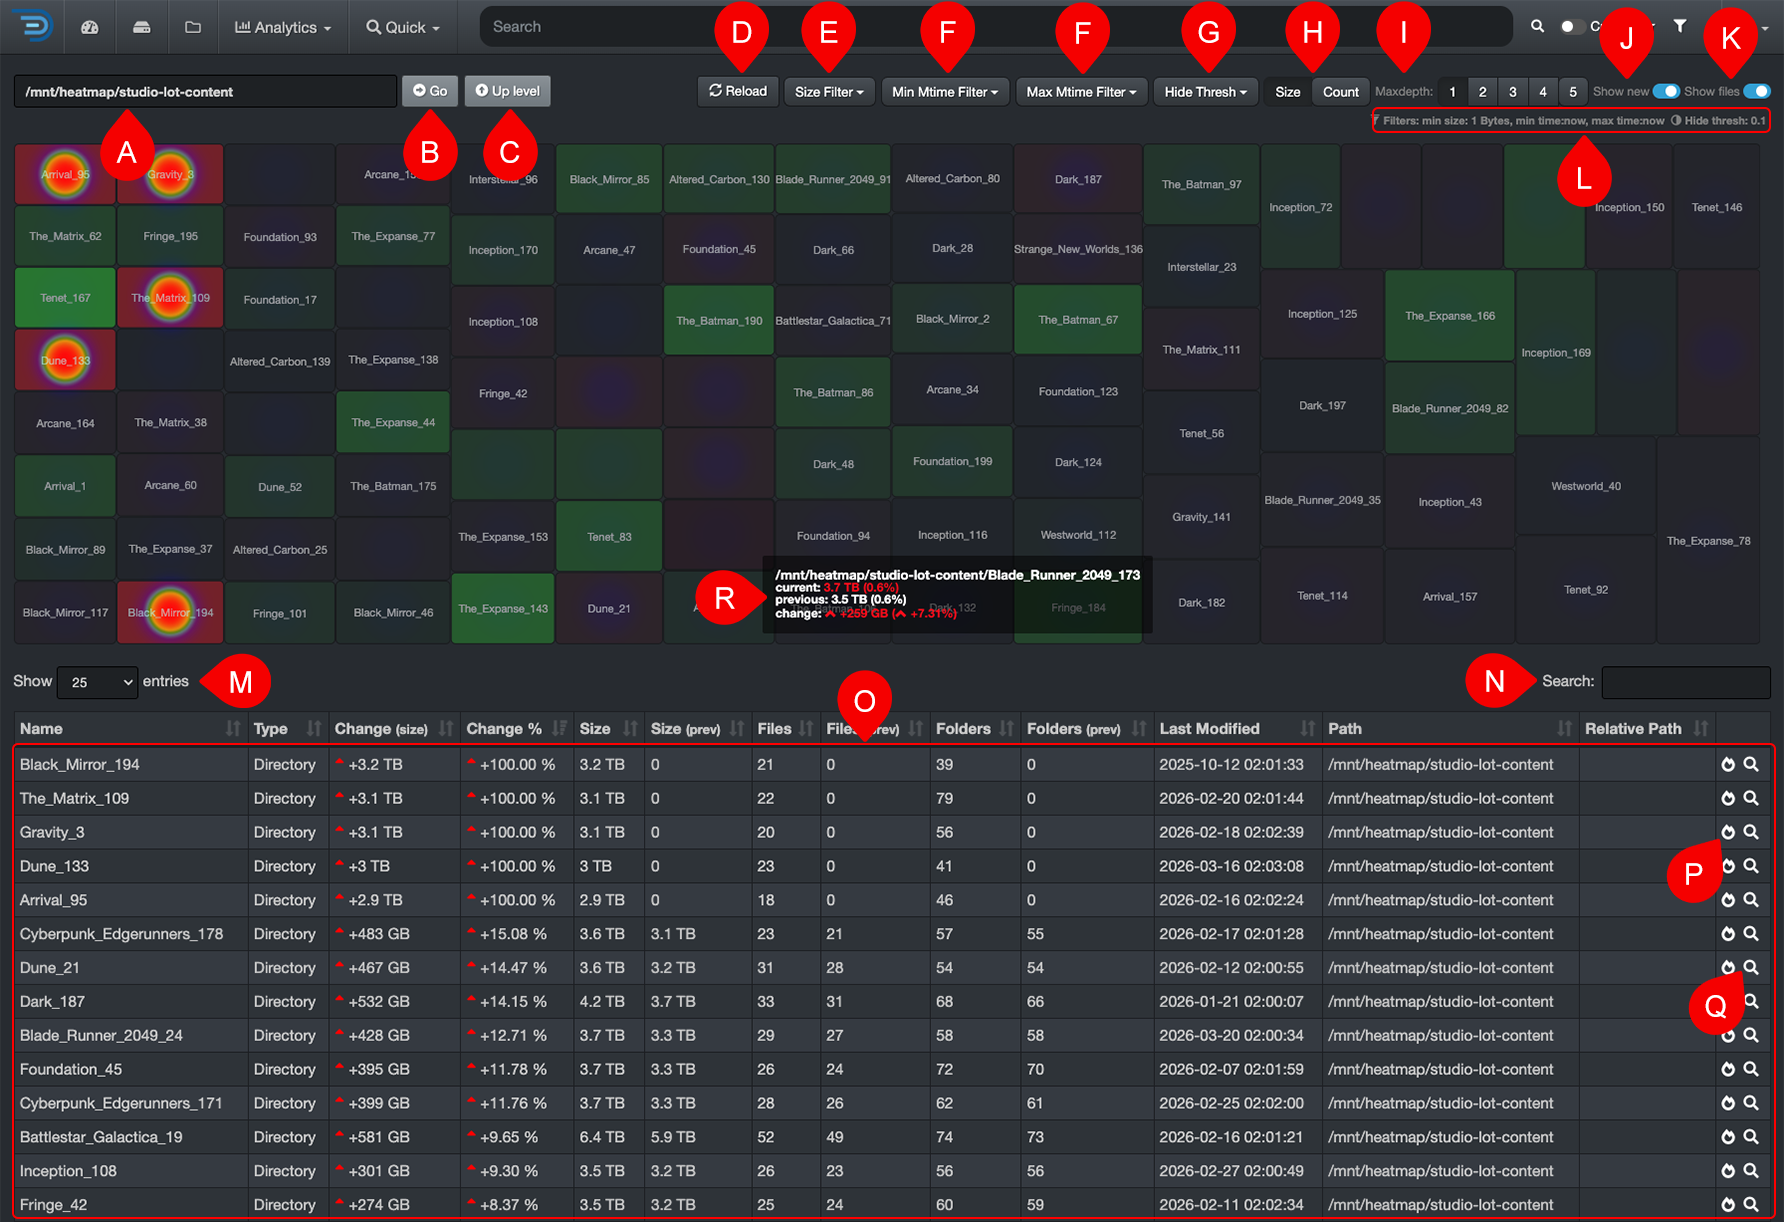The image size is (1784, 1222).
Task: Sort by Change % column arrows
Action: pyautogui.click(x=559, y=729)
